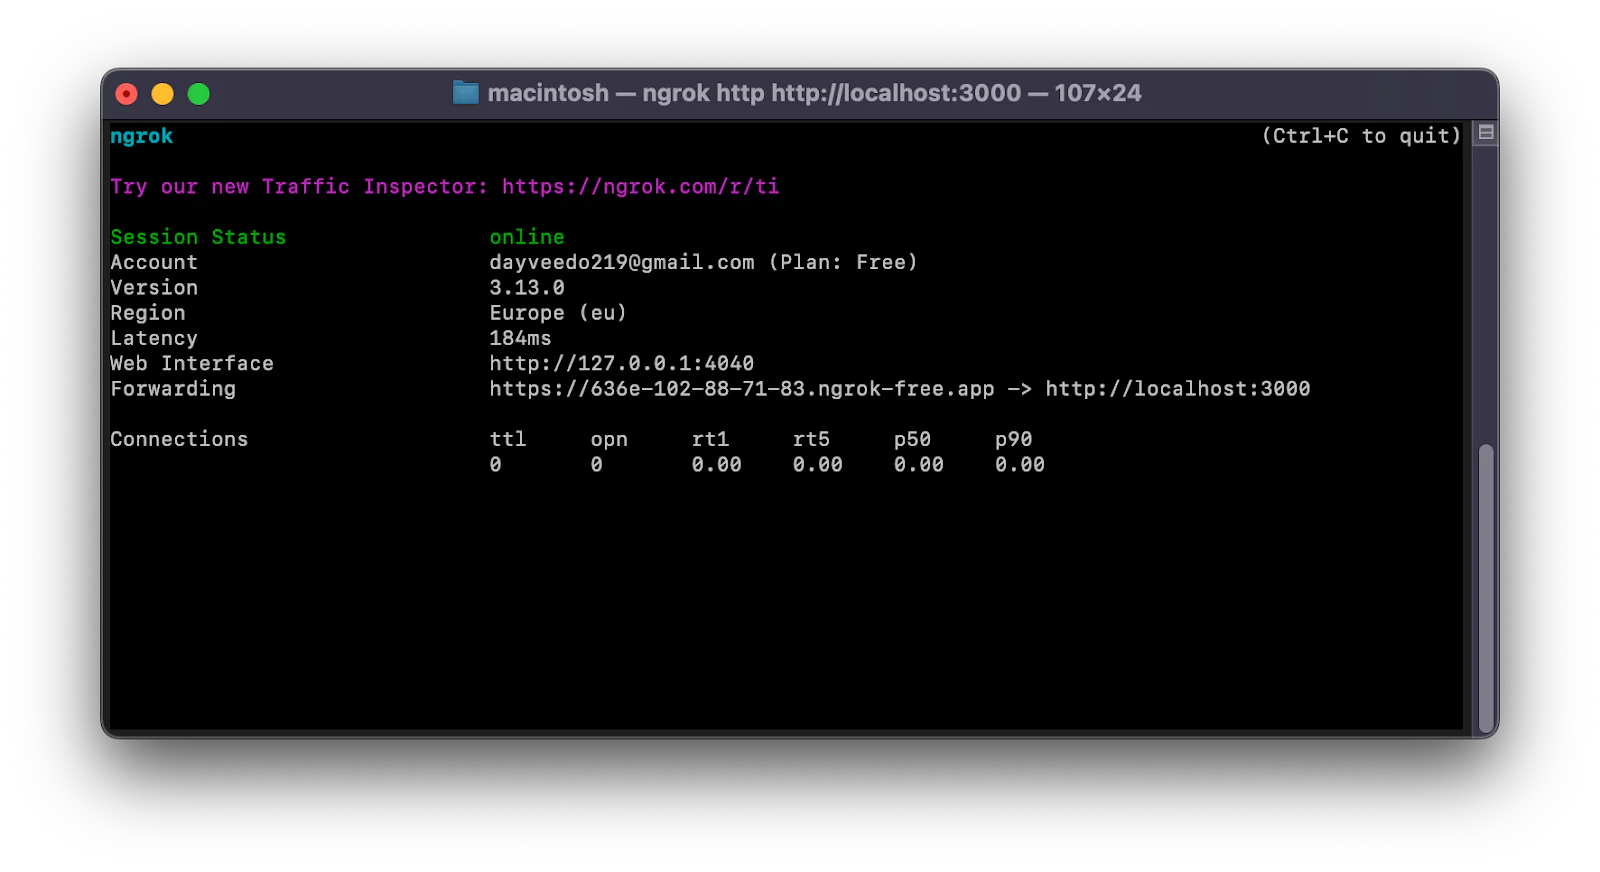Click the "Session Status" label

[x=198, y=237]
